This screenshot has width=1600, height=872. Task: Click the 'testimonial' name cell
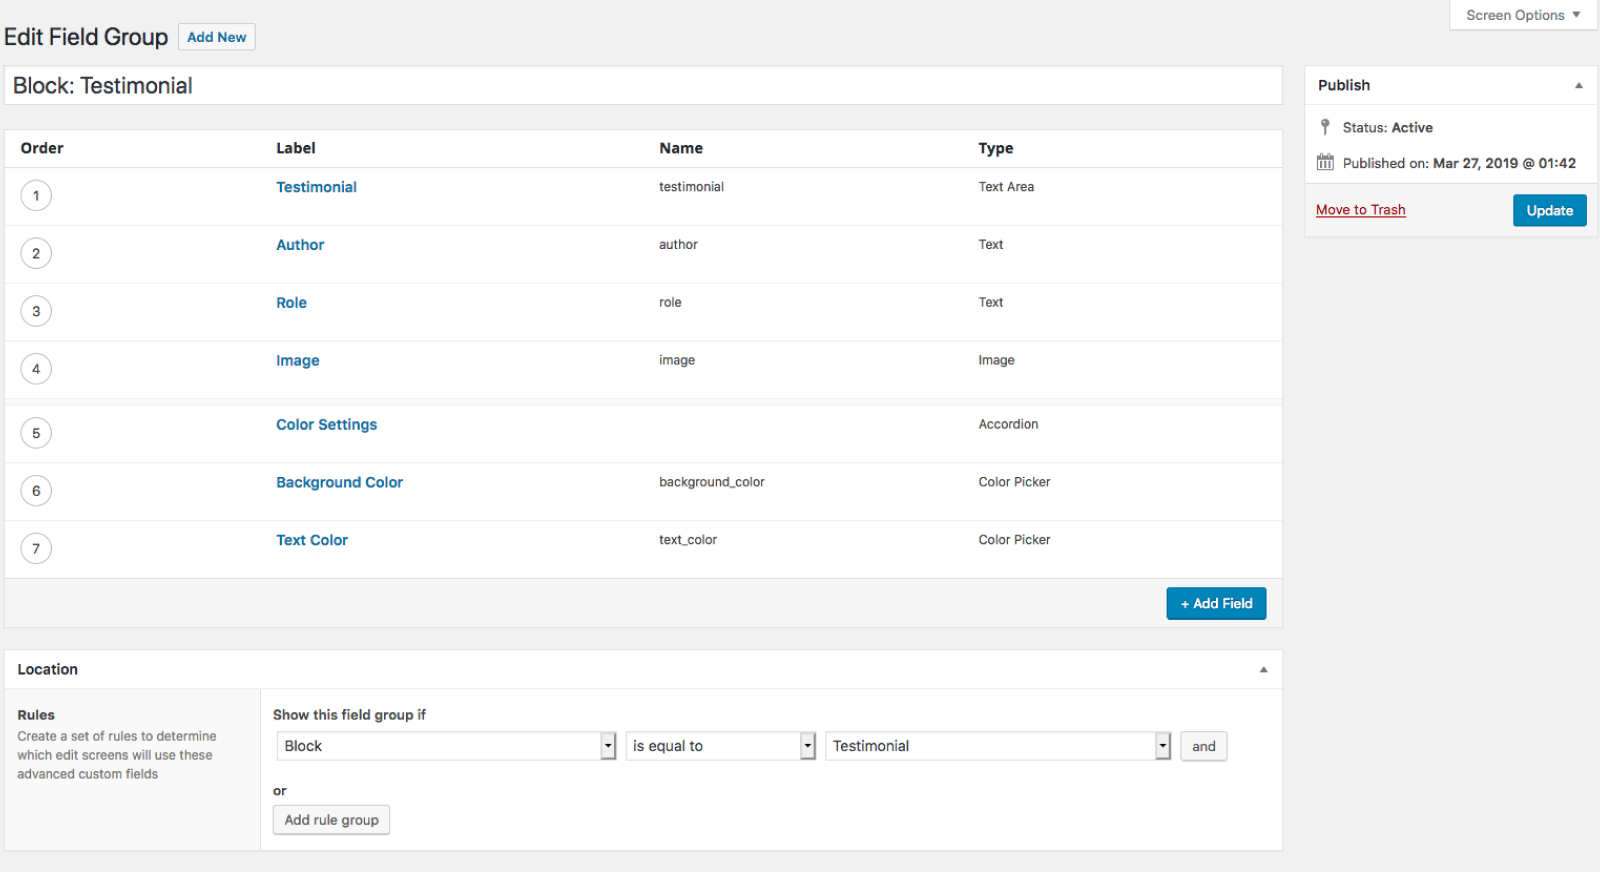[x=691, y=187]
